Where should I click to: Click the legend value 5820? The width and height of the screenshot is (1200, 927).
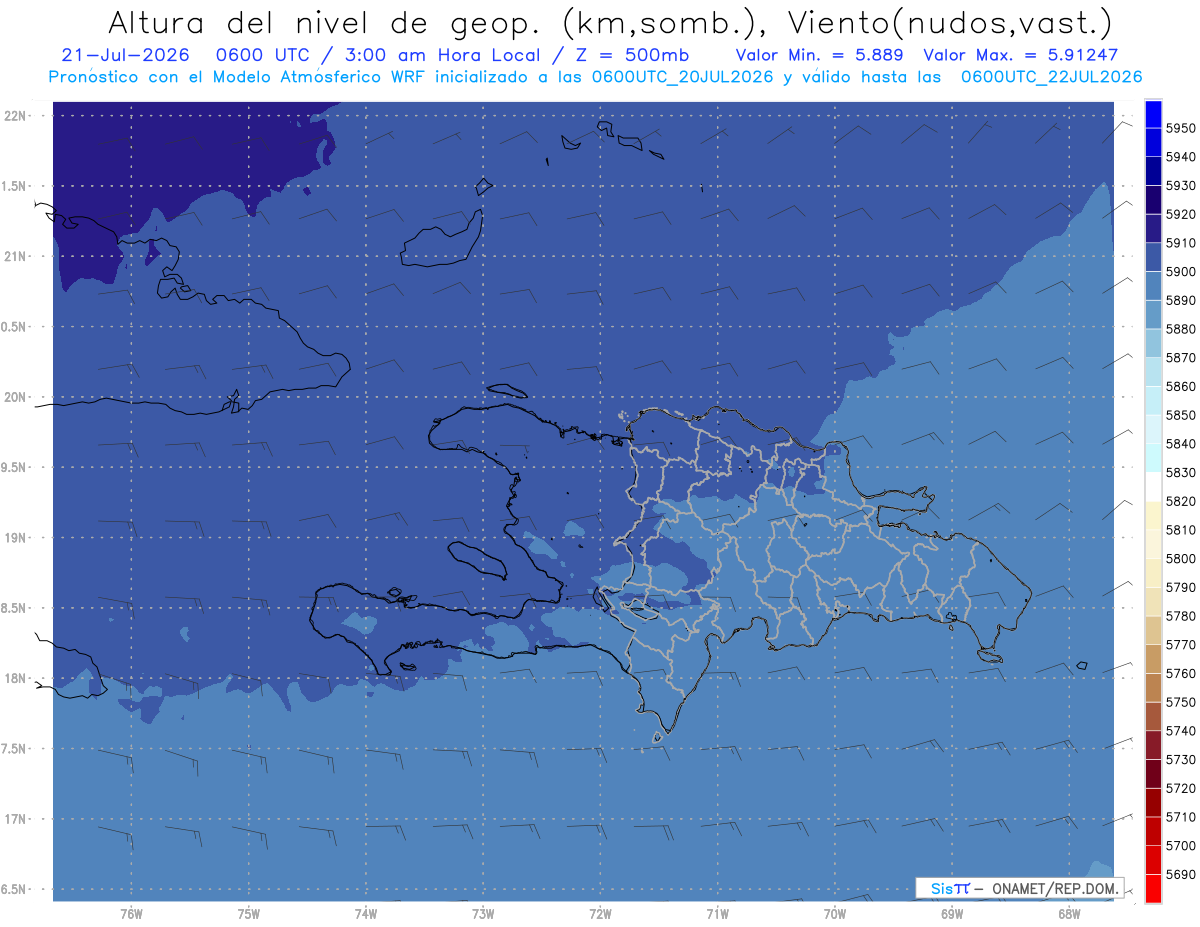pyautogui.click(x=1181, y=501)
